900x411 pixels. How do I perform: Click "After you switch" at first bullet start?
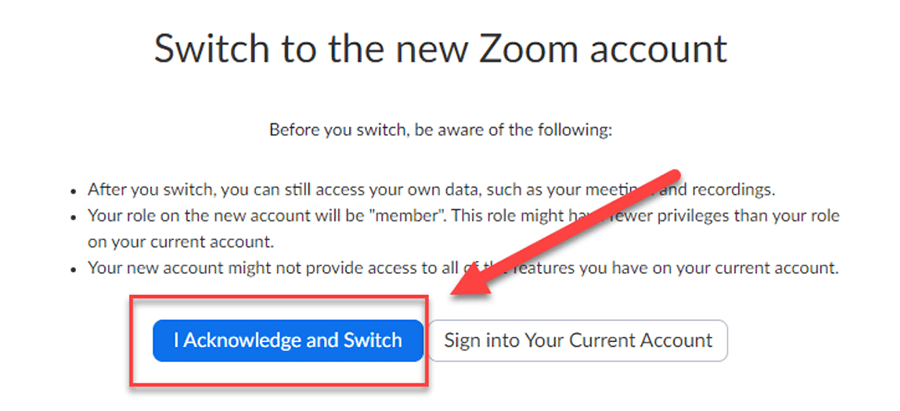(x=147, y=189)
